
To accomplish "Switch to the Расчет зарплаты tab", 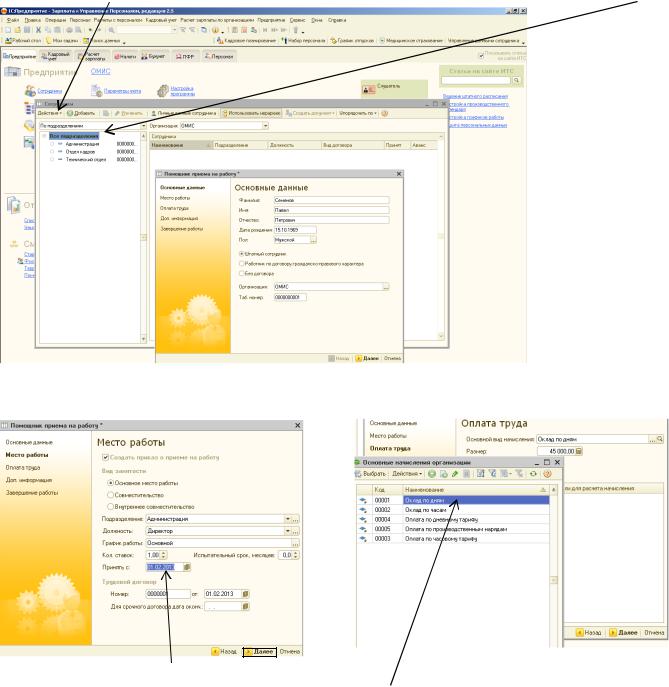I will 92,56.
